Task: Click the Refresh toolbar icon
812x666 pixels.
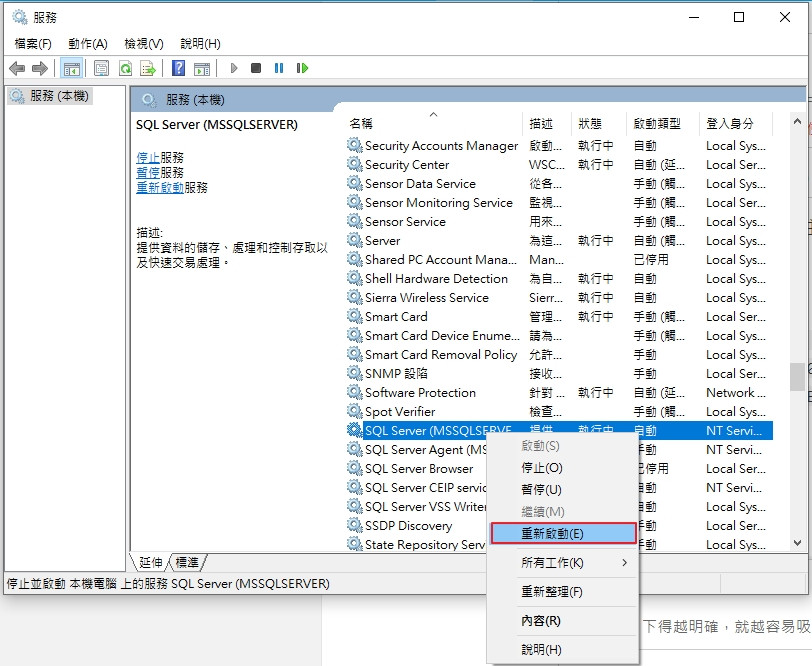Action: [x=125, y=68]
